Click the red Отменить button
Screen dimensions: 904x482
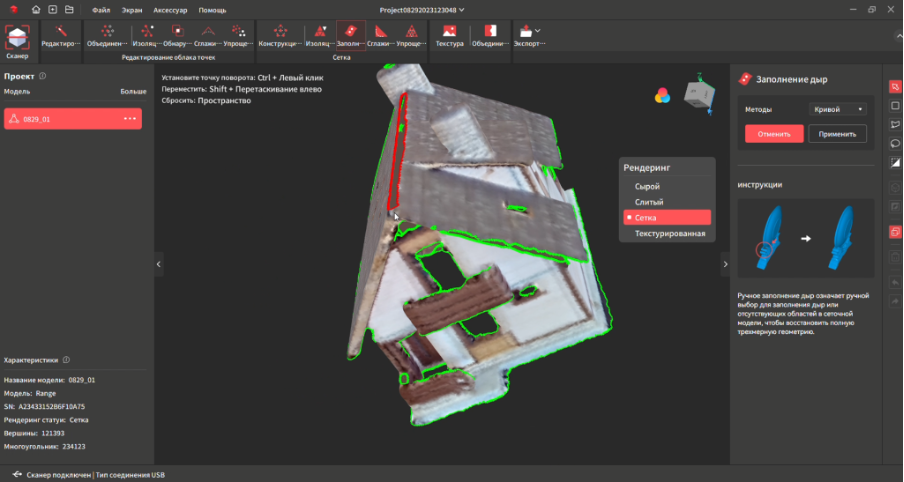click(774, 134)
